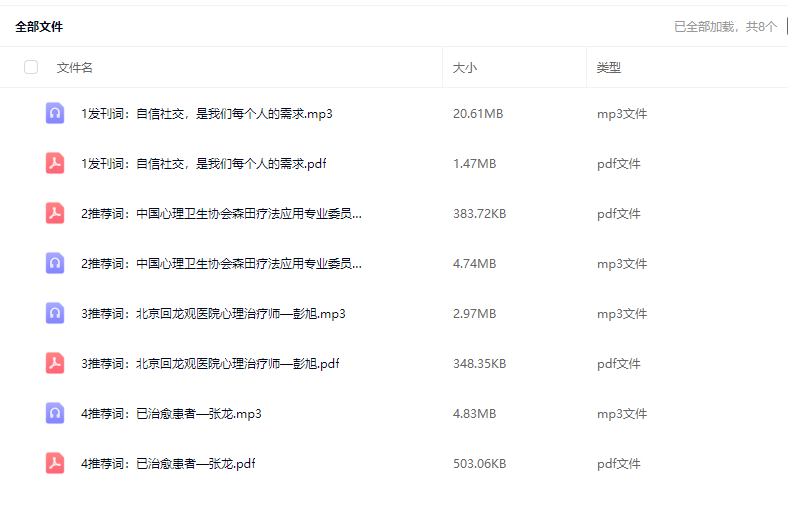Sort the list by 文件名 column
Screen dimensions: 788x525
75,67
